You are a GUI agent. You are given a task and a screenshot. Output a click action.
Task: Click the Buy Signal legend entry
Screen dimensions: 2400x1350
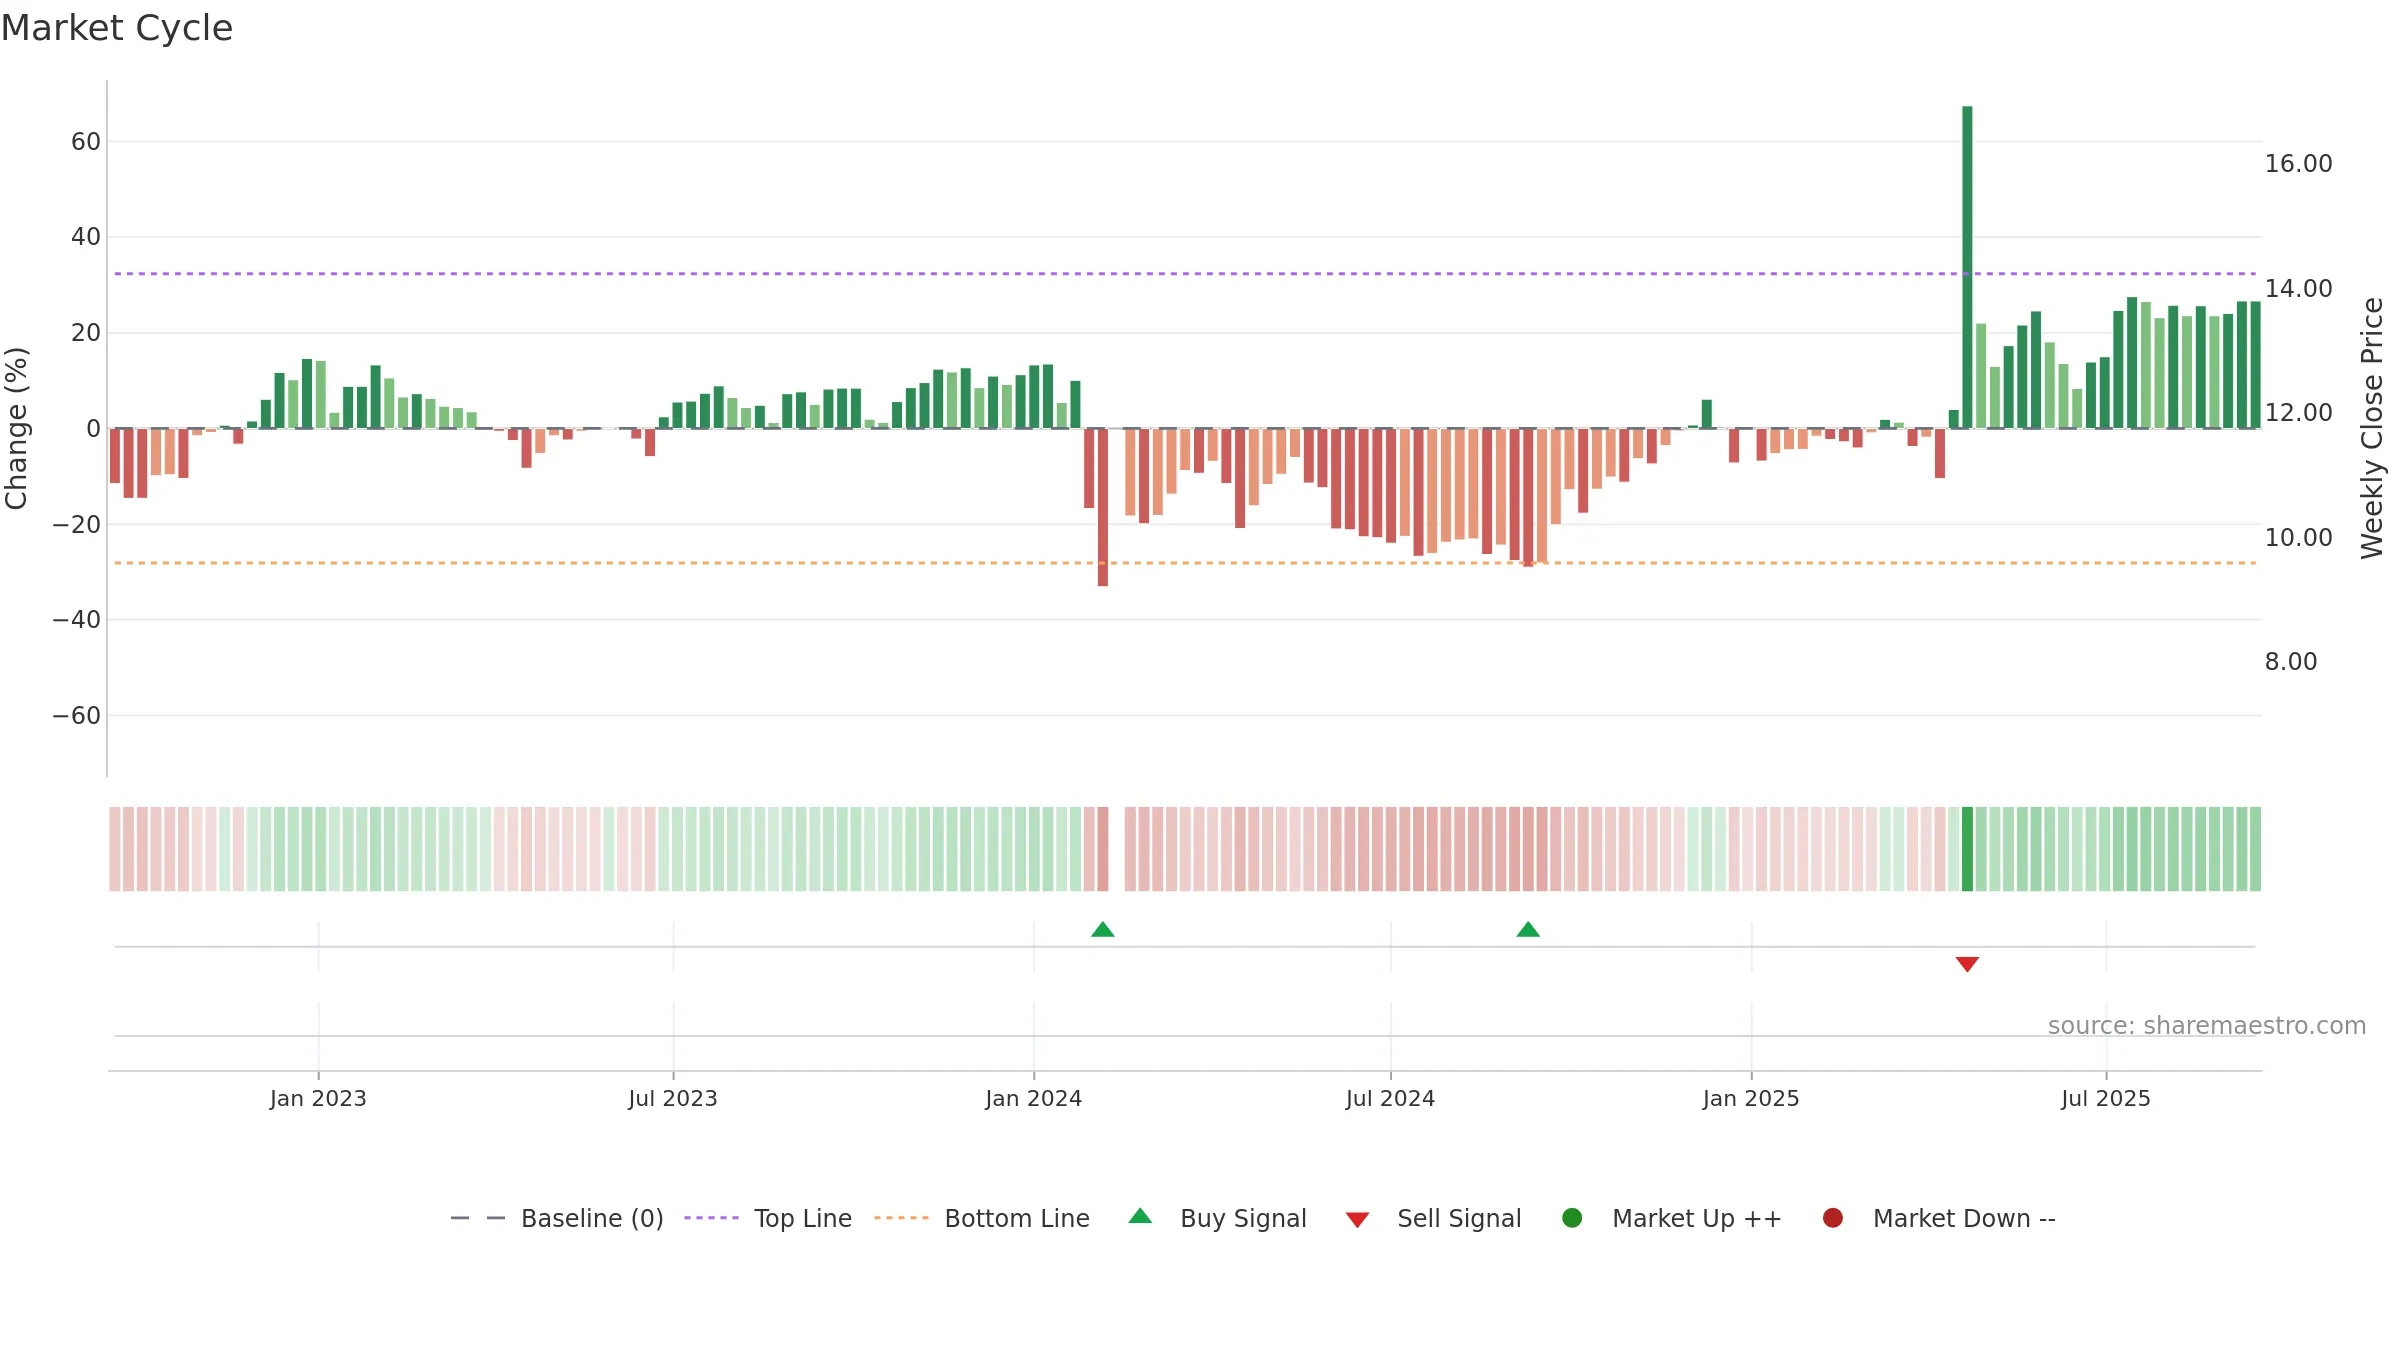click(x=1217, y=1218)
